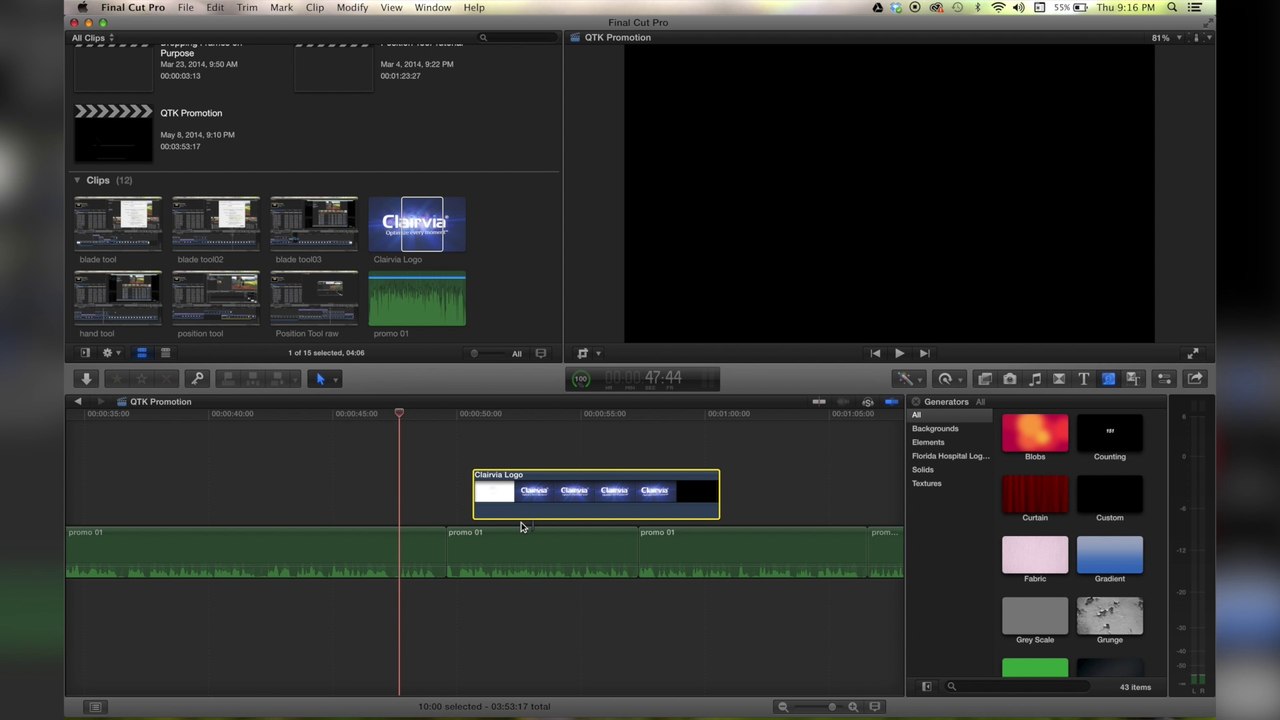The width and height of the screenshot is (1280, 720).
Task: Import media with the down-arrow button
Action: click(86, 379)
